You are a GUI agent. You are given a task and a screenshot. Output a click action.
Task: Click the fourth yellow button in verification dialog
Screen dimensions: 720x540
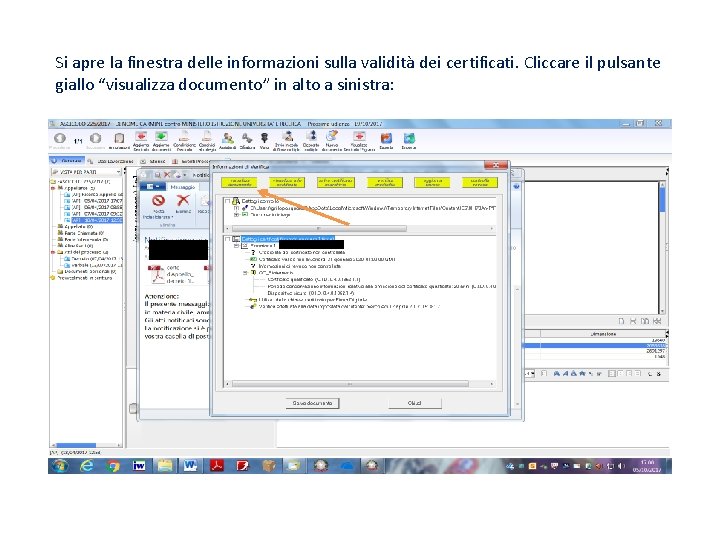click(x=385, y=182)
